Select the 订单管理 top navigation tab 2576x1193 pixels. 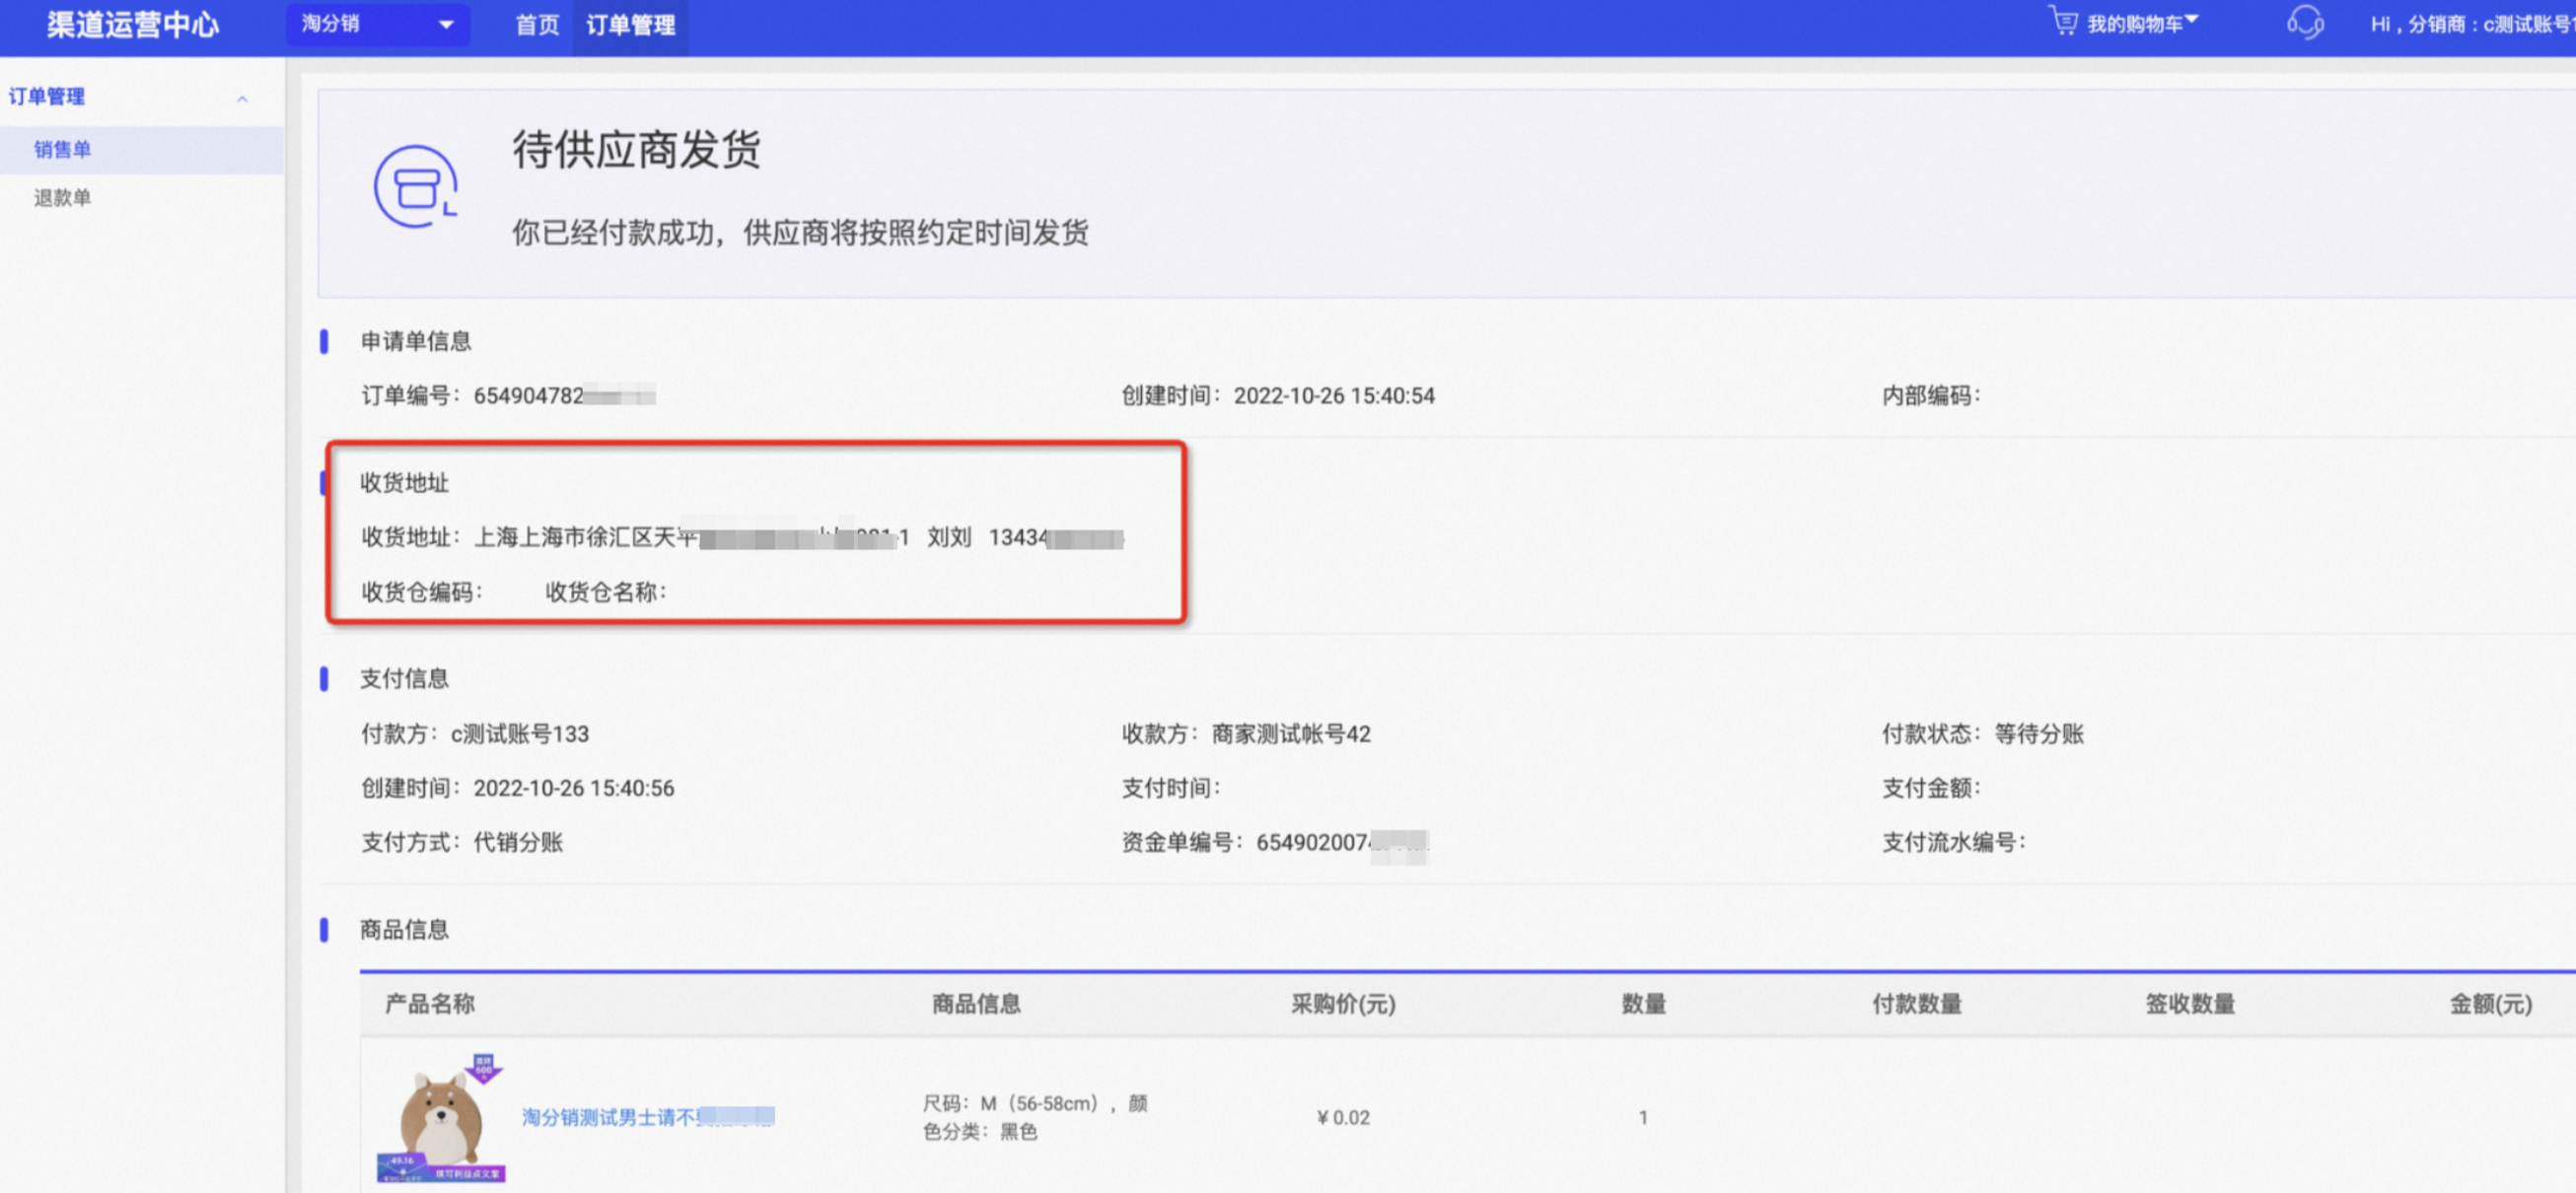tap(631, 25)
